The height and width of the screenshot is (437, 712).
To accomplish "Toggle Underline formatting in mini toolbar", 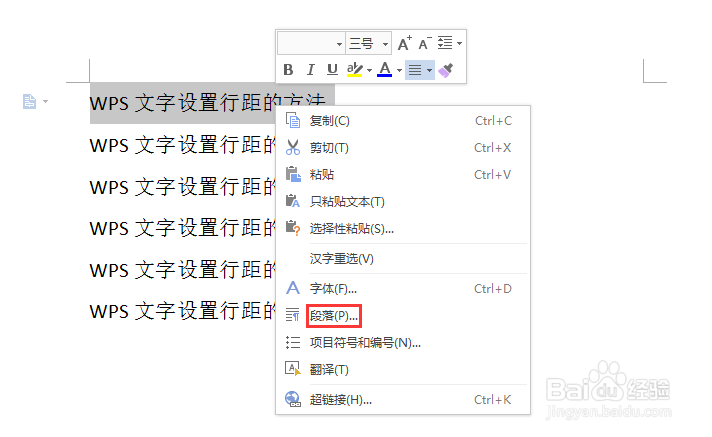I will click(x=332, y=70).
